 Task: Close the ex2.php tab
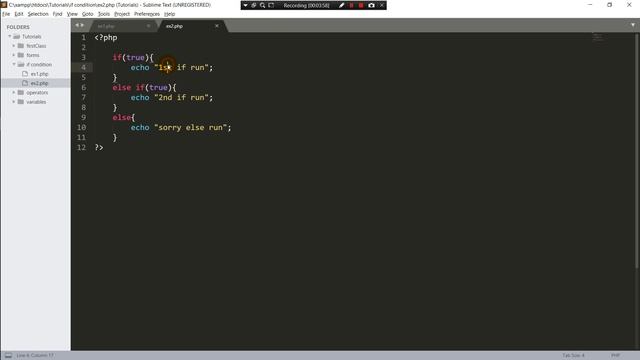(217, 26)
